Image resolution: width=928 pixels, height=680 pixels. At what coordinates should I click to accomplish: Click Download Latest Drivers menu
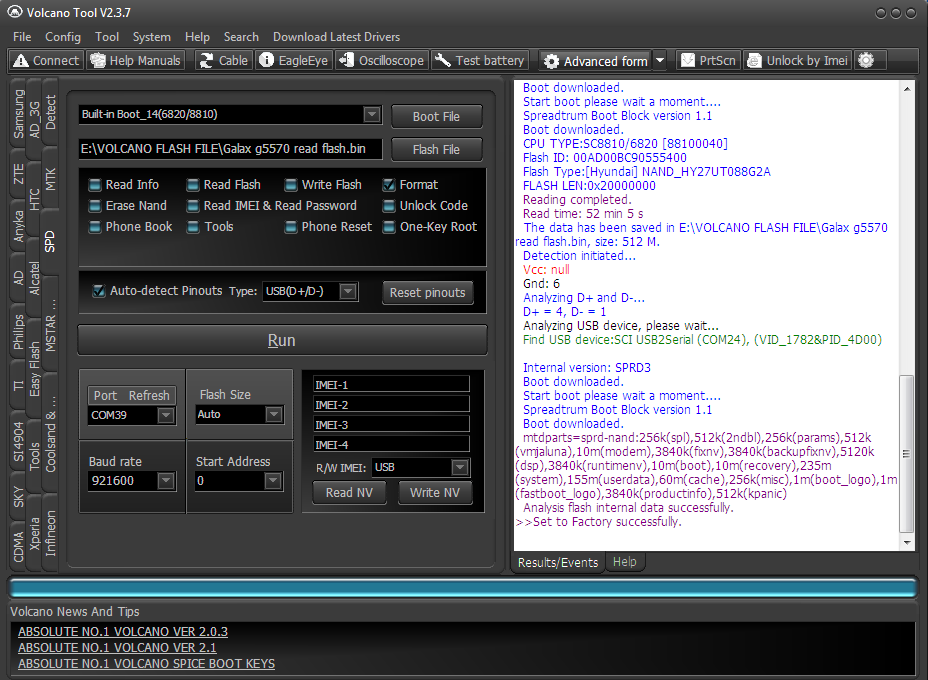click(x=336, y=37)
